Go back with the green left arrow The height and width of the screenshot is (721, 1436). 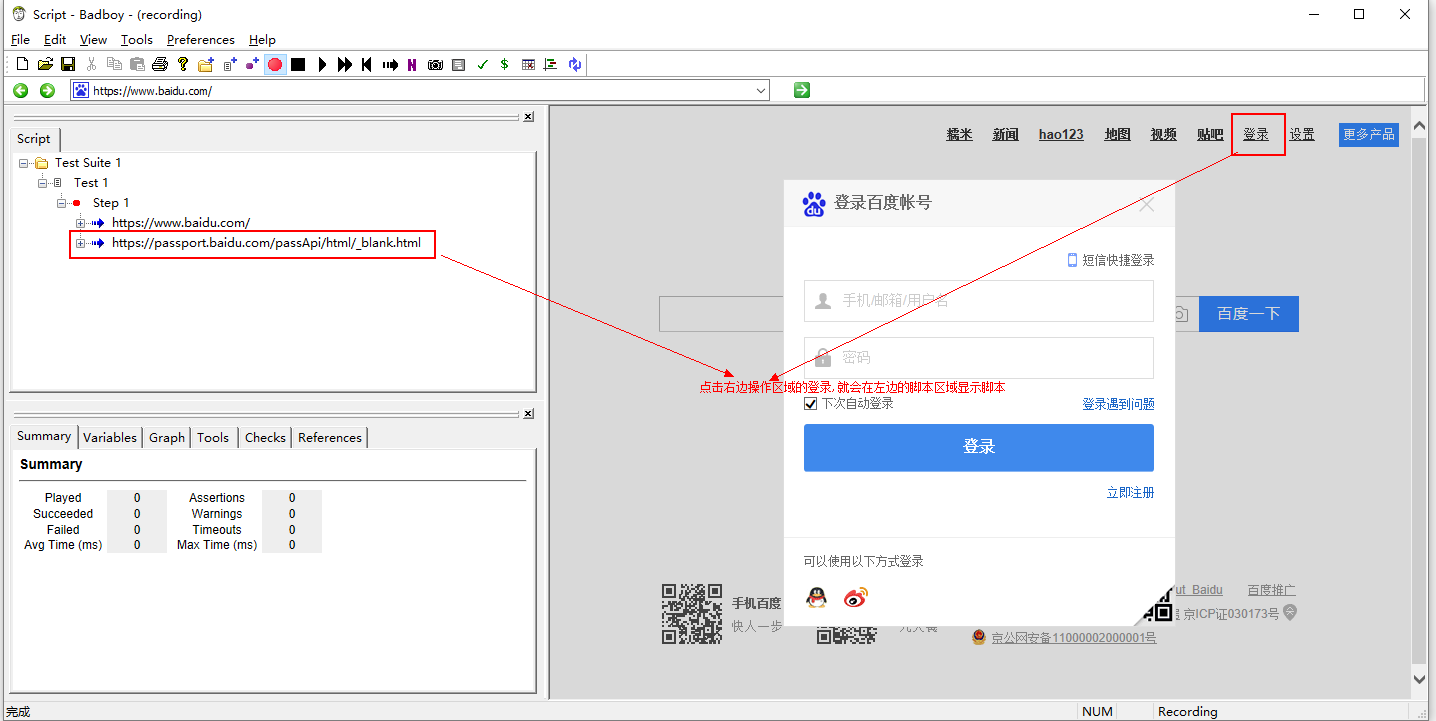[20, 90]
